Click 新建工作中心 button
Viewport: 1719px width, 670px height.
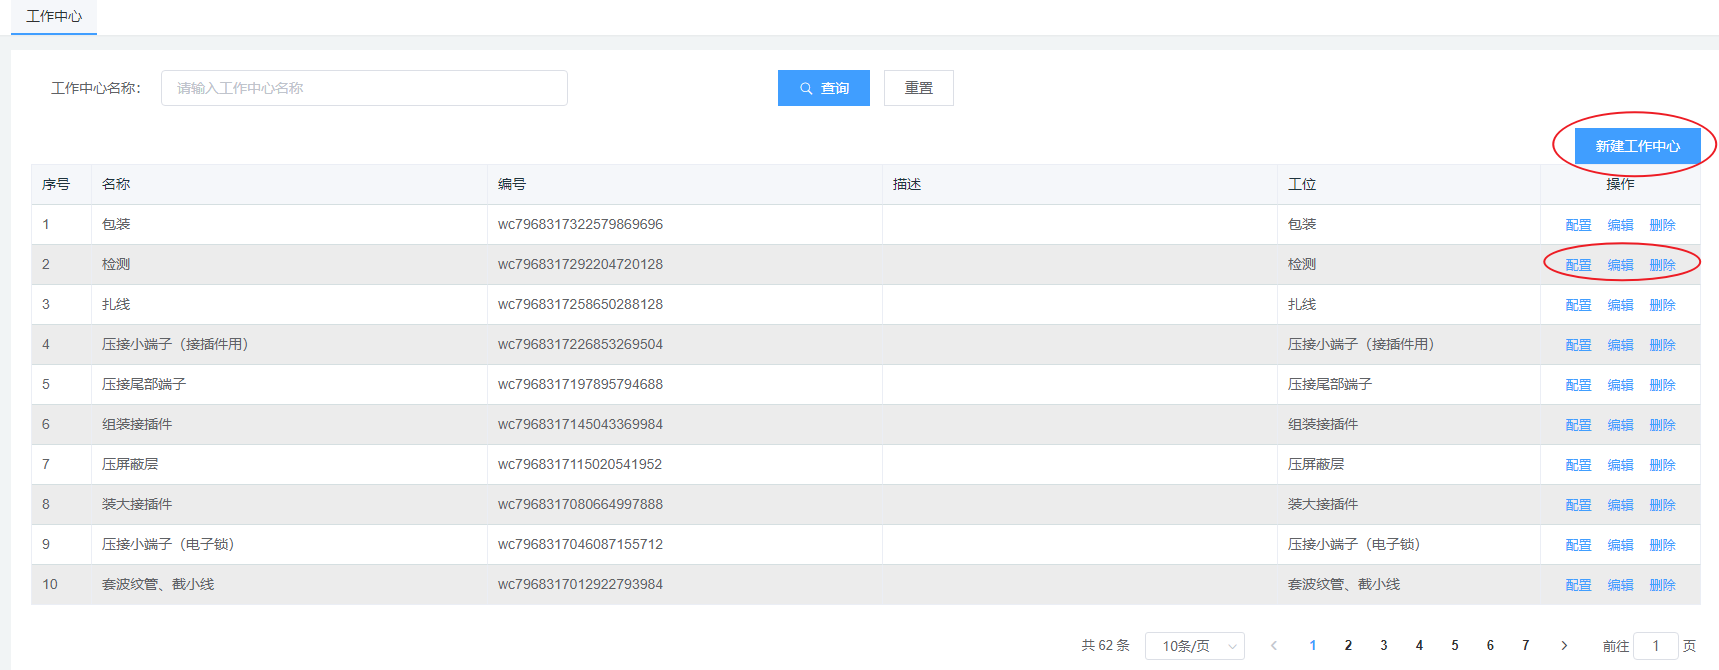[1637, 146]
